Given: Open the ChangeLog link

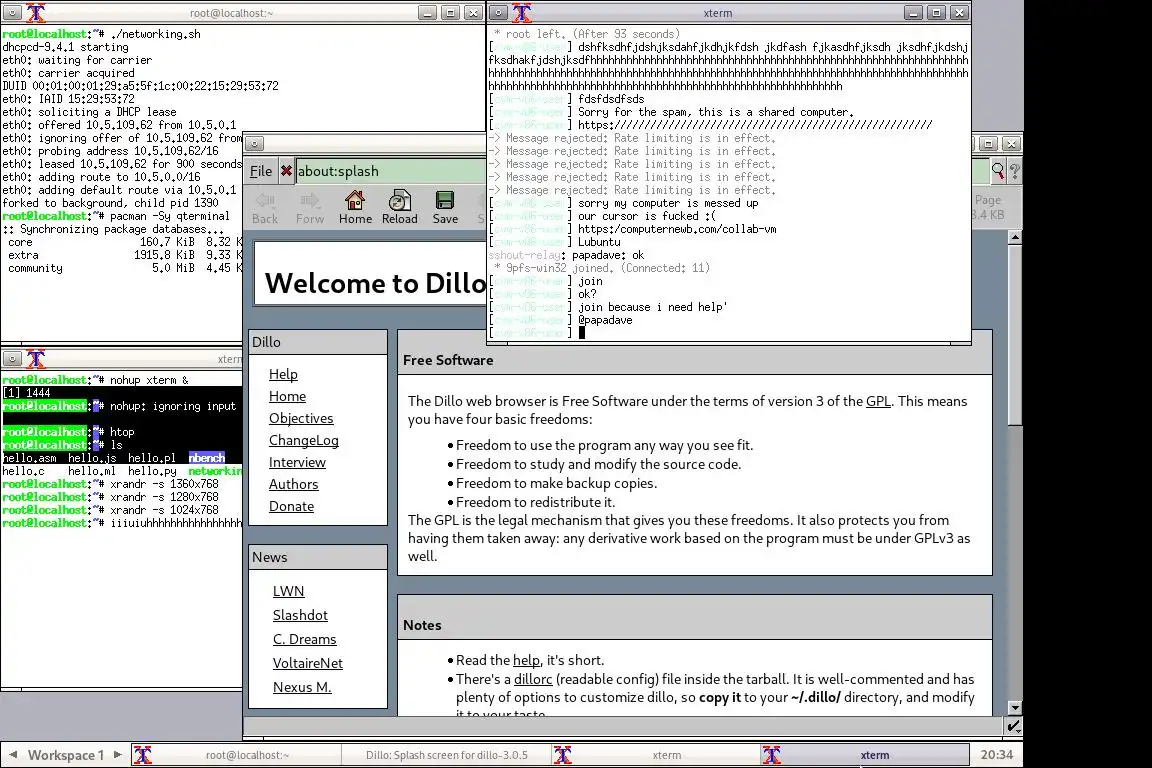Looking at the screenshot, I should 303,440.
